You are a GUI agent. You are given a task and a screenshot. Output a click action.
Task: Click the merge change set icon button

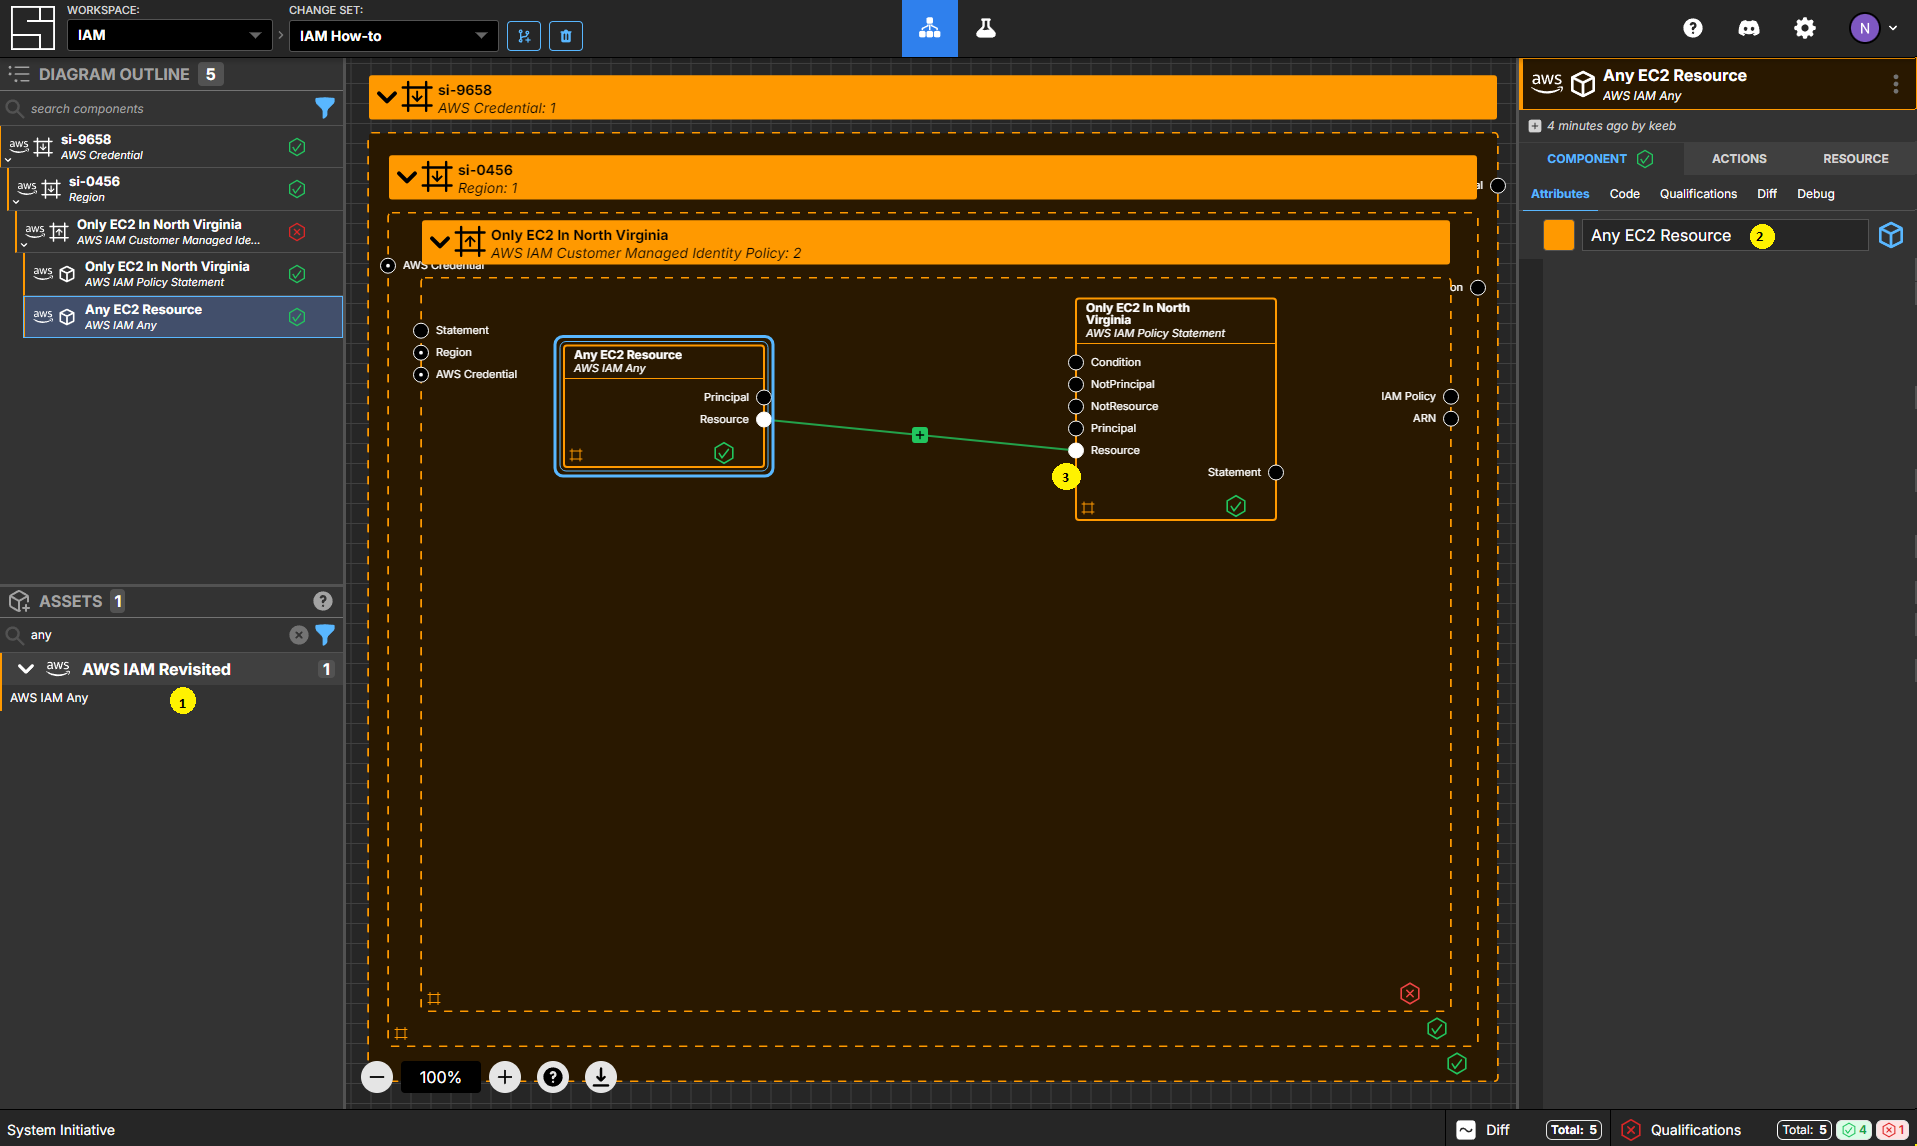[x=524, y=36]
